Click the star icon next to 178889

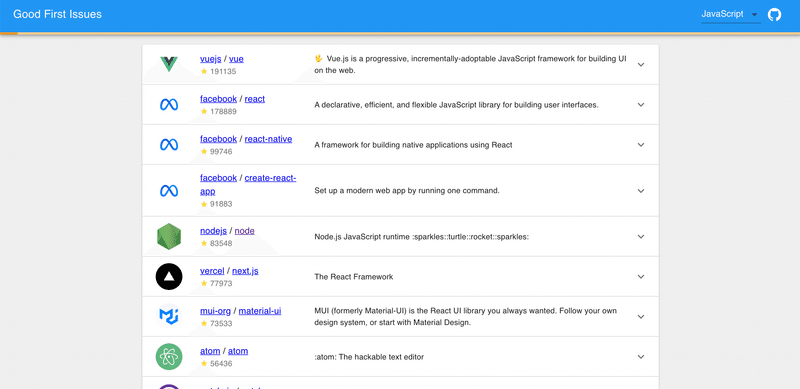click(x=204, y=111)
